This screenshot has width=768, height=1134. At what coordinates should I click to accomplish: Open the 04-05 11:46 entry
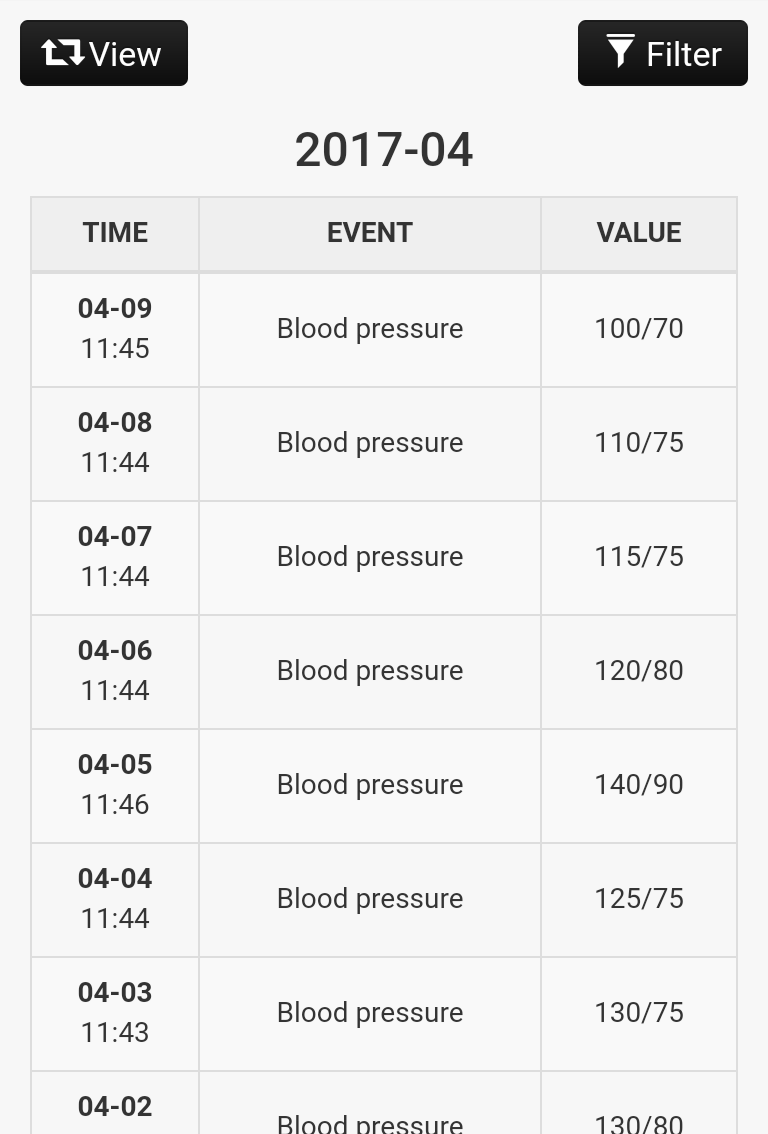point(115,785)
